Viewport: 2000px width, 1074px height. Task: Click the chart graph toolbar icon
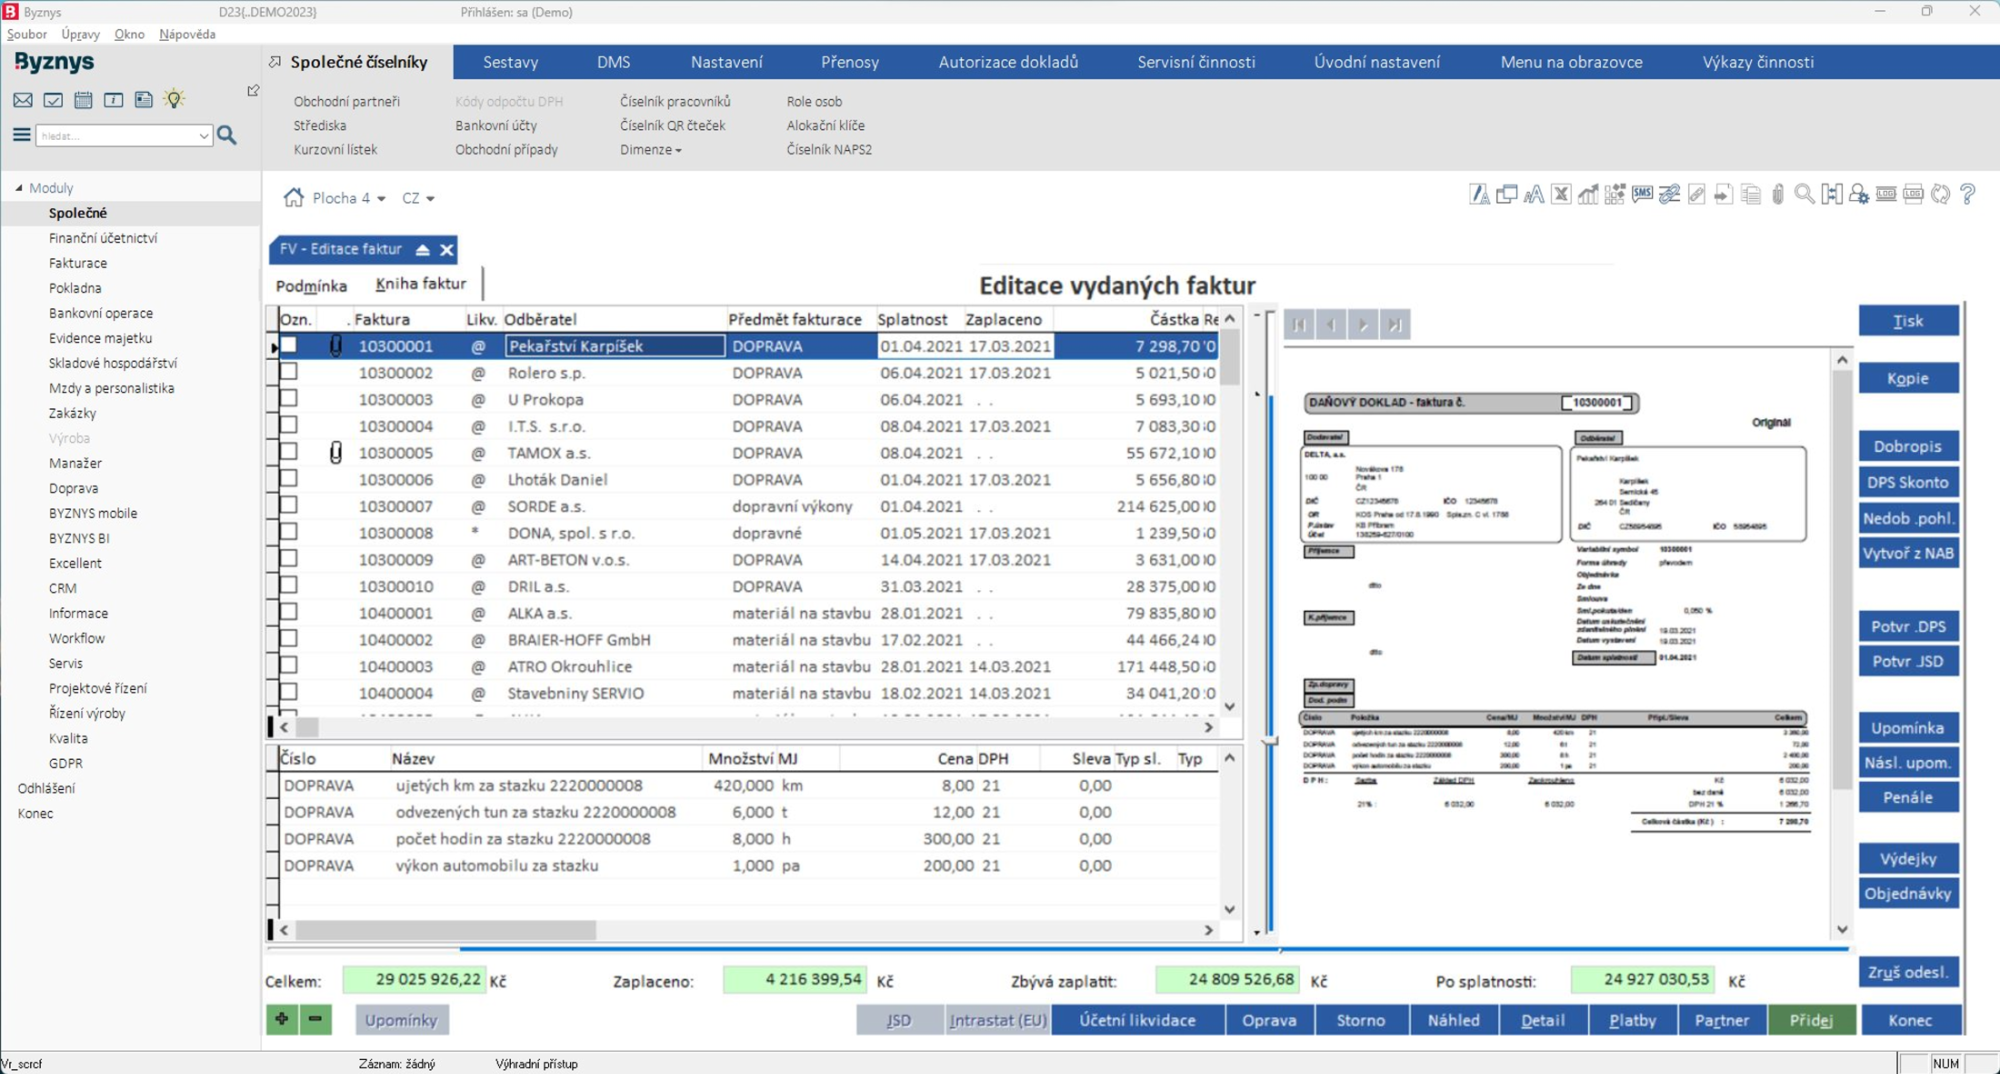[1588, 195]
